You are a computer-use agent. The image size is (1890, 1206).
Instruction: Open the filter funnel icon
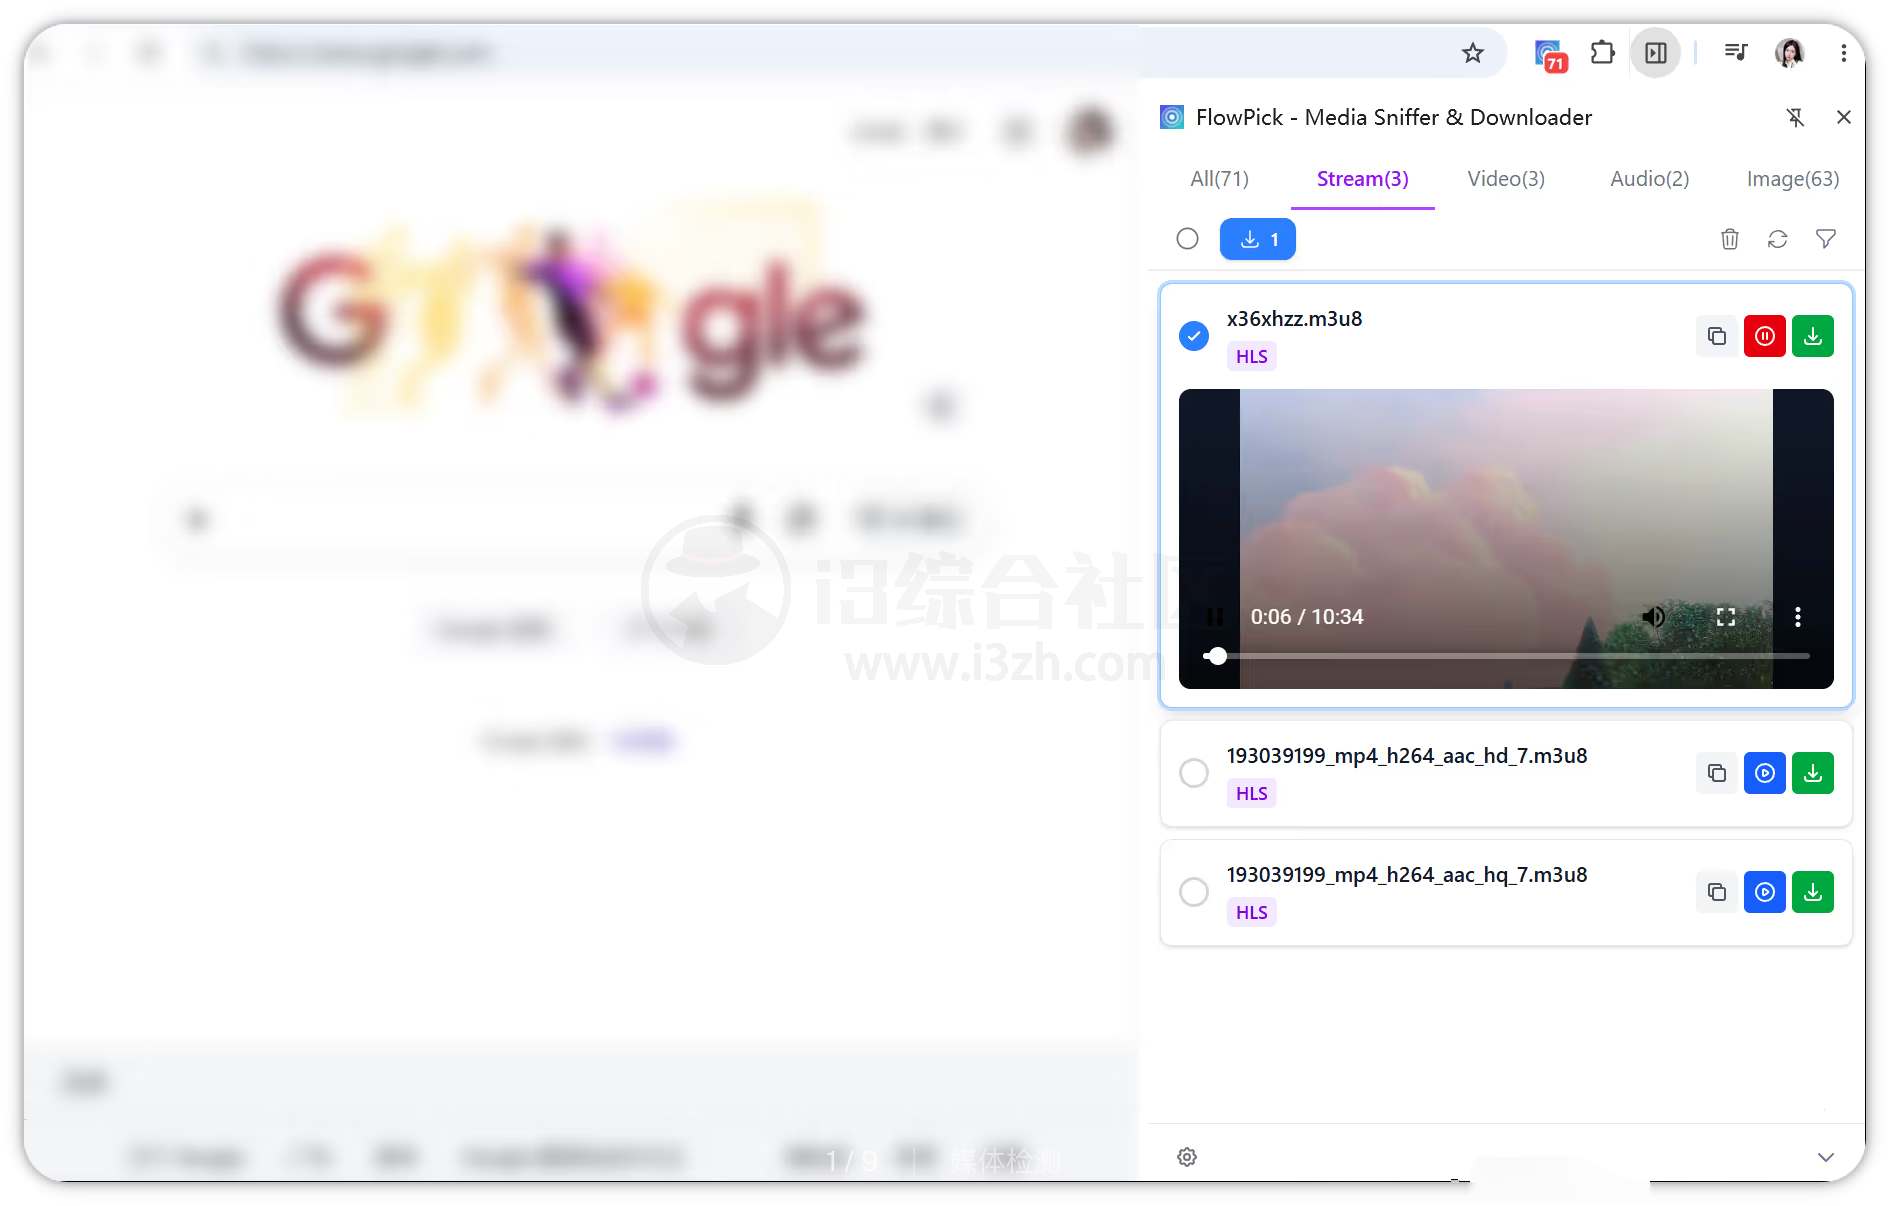tap(1825, 239)
